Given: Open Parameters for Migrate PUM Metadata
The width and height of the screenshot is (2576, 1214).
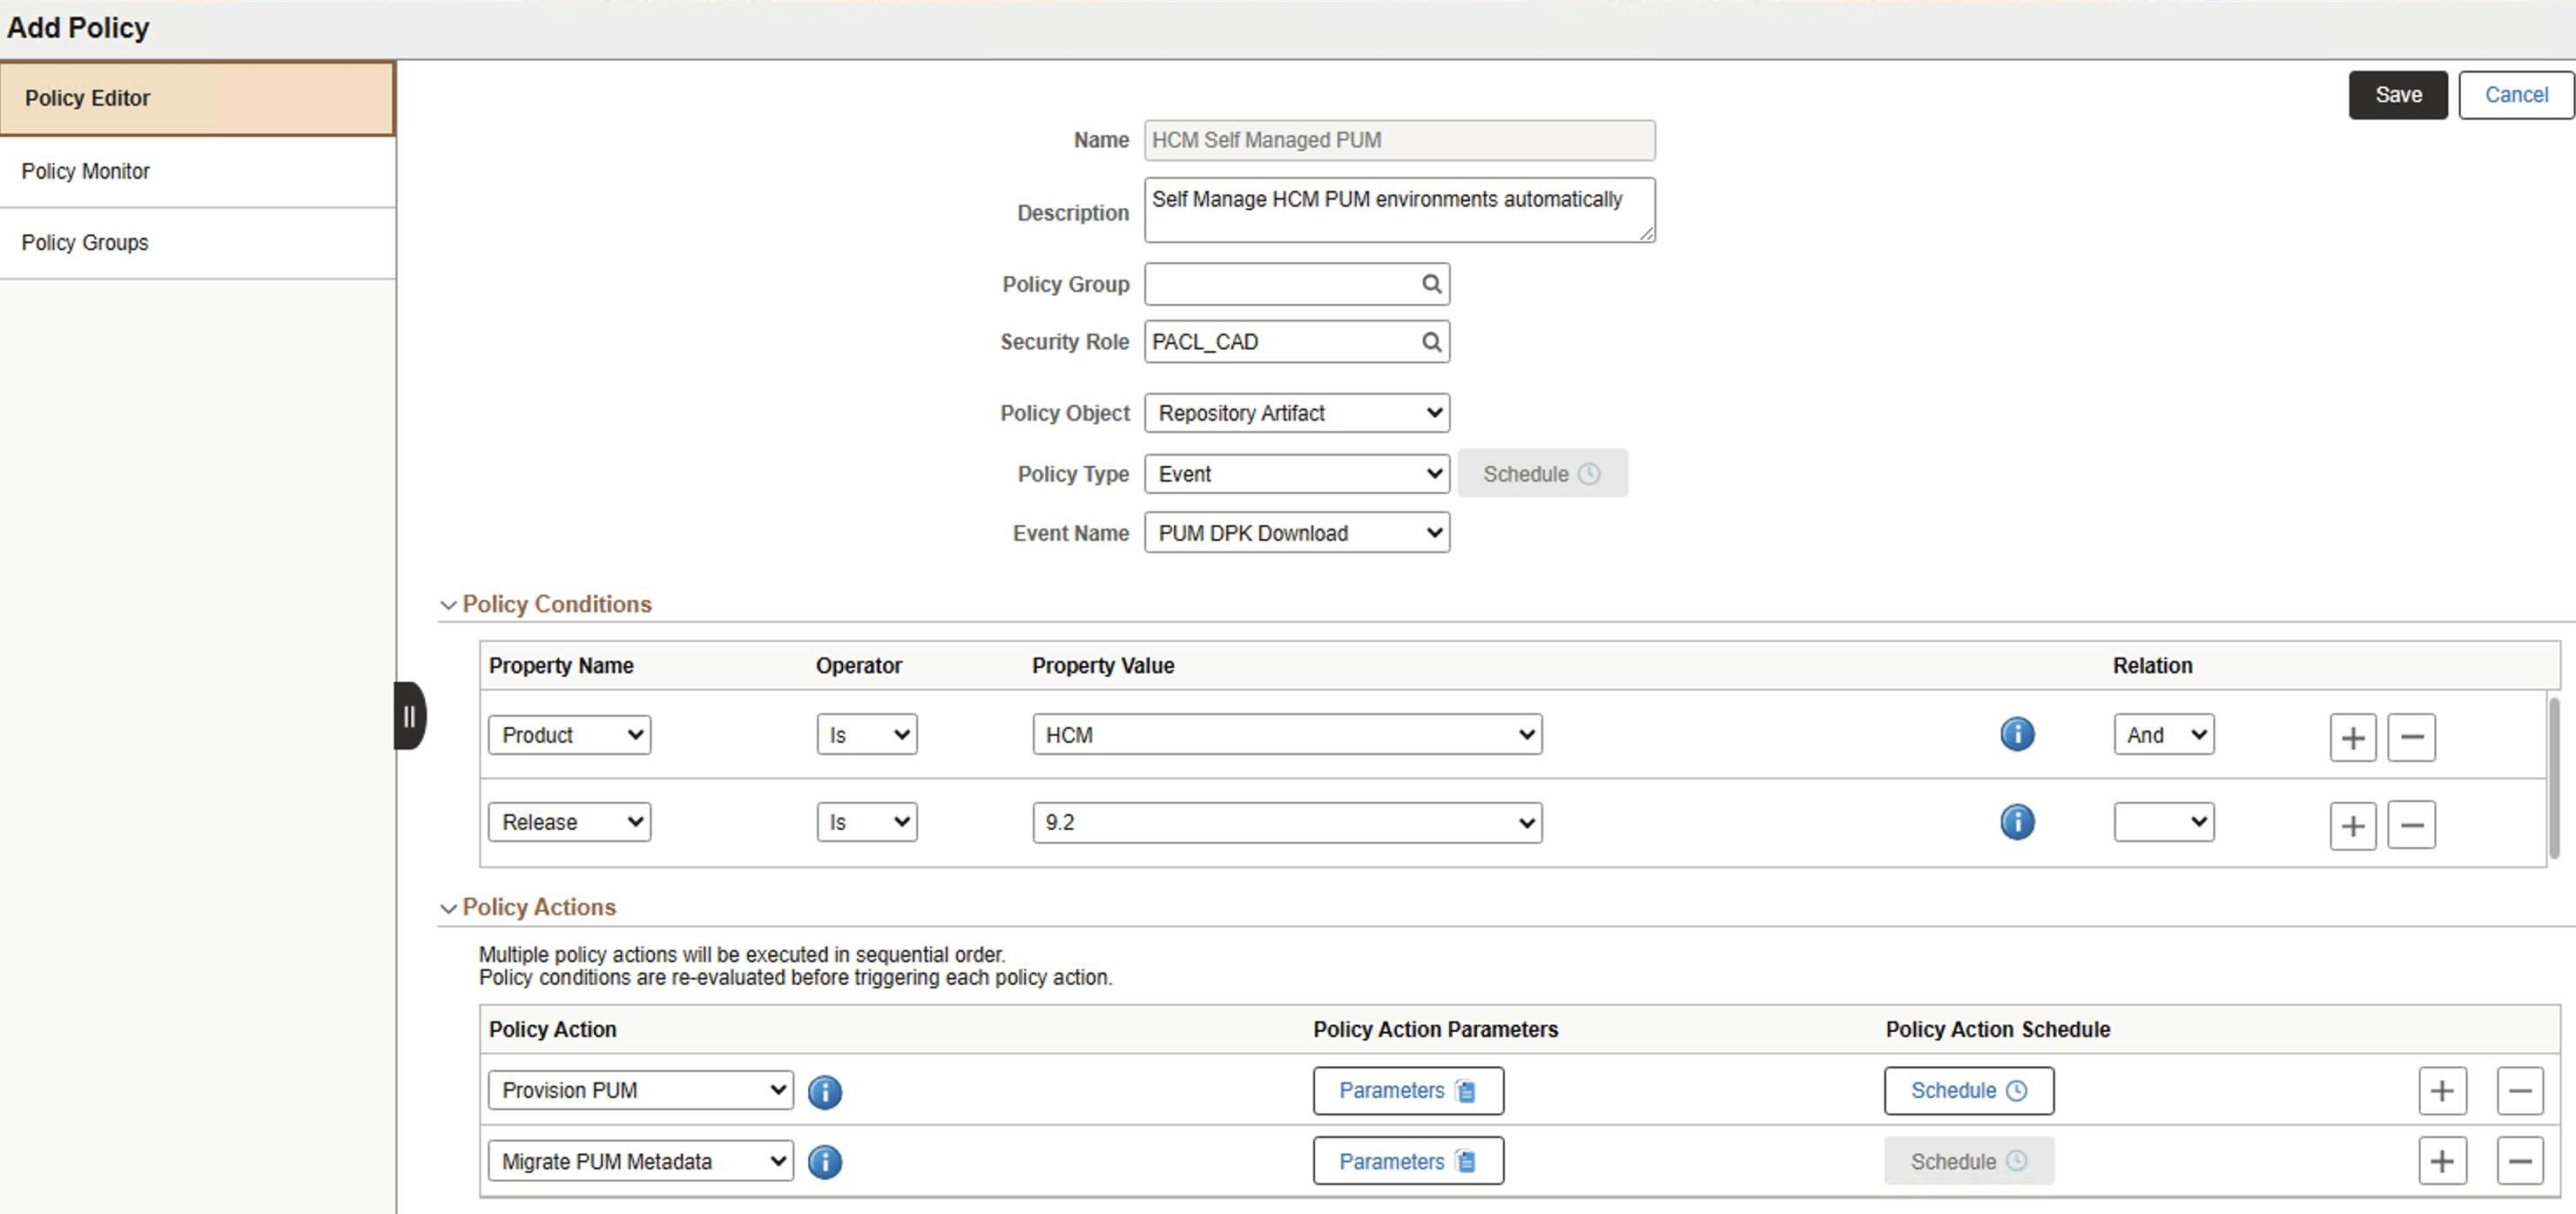Looking at the screenshot, I should pos(1407,1161).
